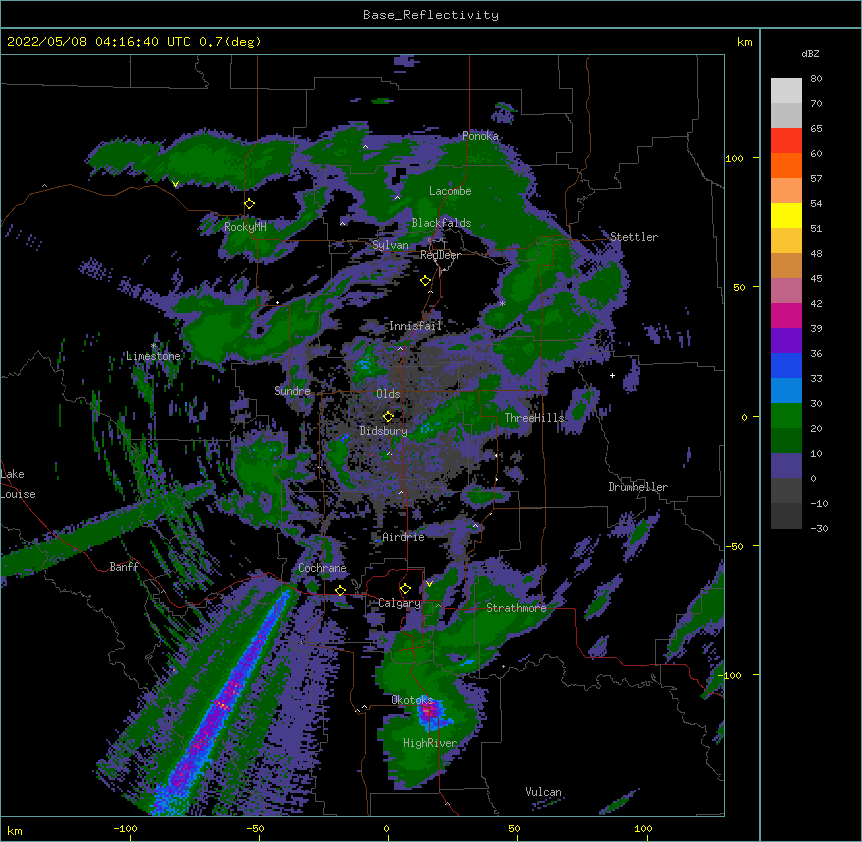Click the Lacombe city label
Screen dimensions: 862x842
[450, 191]
